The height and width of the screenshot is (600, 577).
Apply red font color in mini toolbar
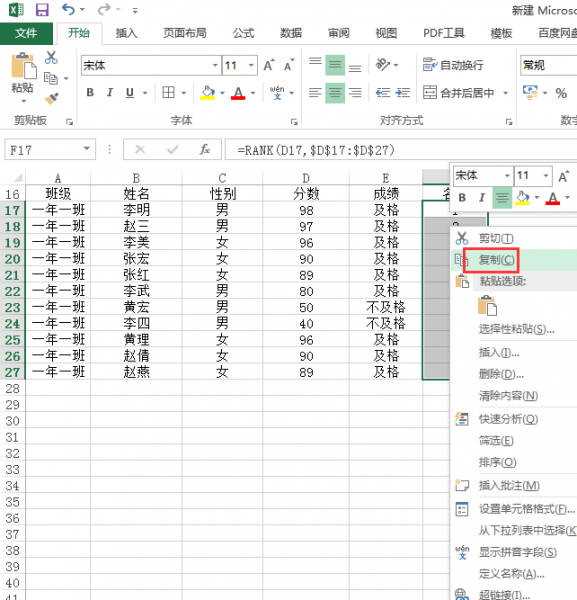(553, 198)
